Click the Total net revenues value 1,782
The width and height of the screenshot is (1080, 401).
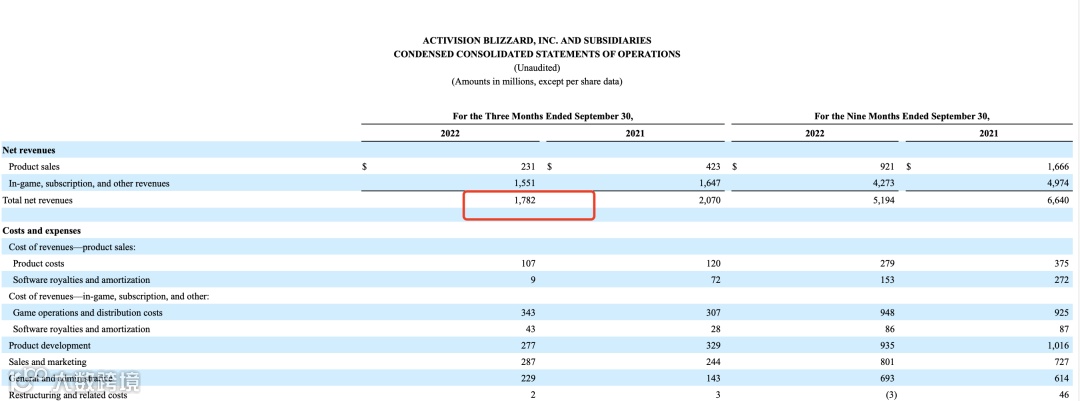[525, 200]
